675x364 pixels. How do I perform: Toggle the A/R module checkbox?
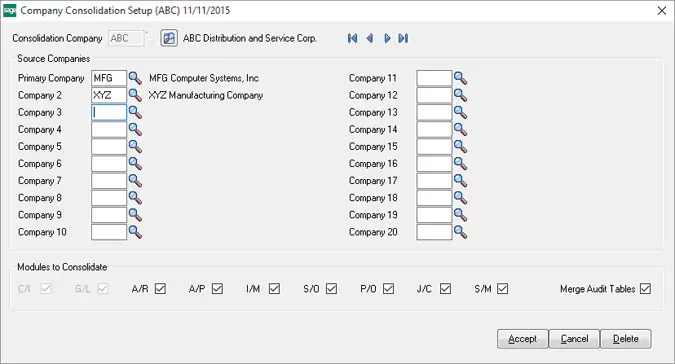click(161, 289)
